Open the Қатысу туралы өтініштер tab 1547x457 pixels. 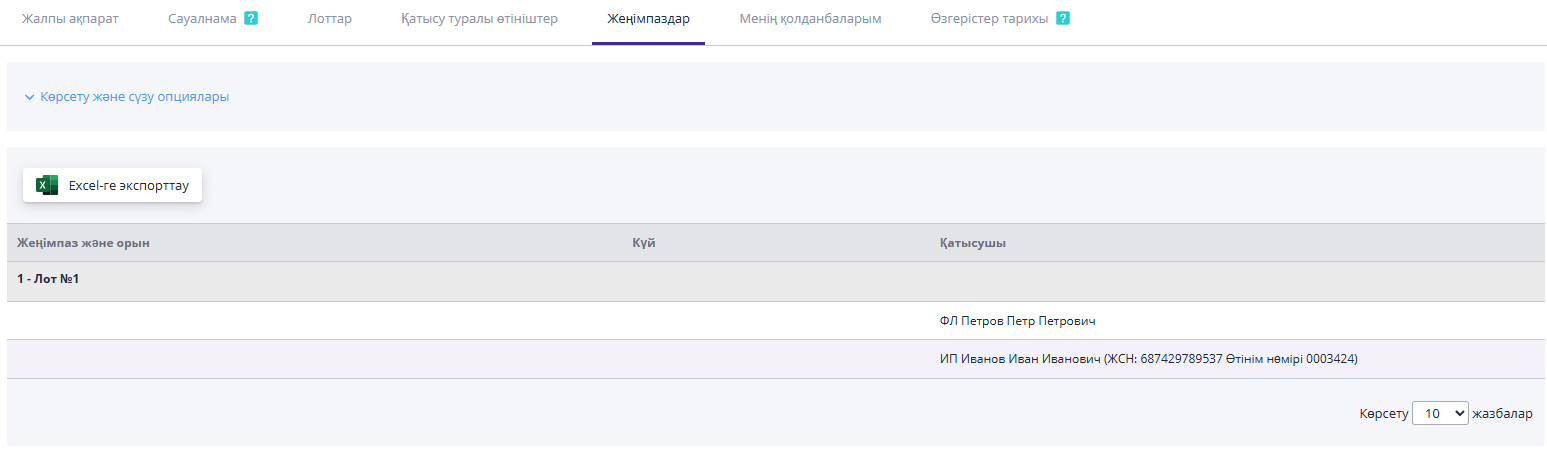pyautogui.click(x=479, y=18)
